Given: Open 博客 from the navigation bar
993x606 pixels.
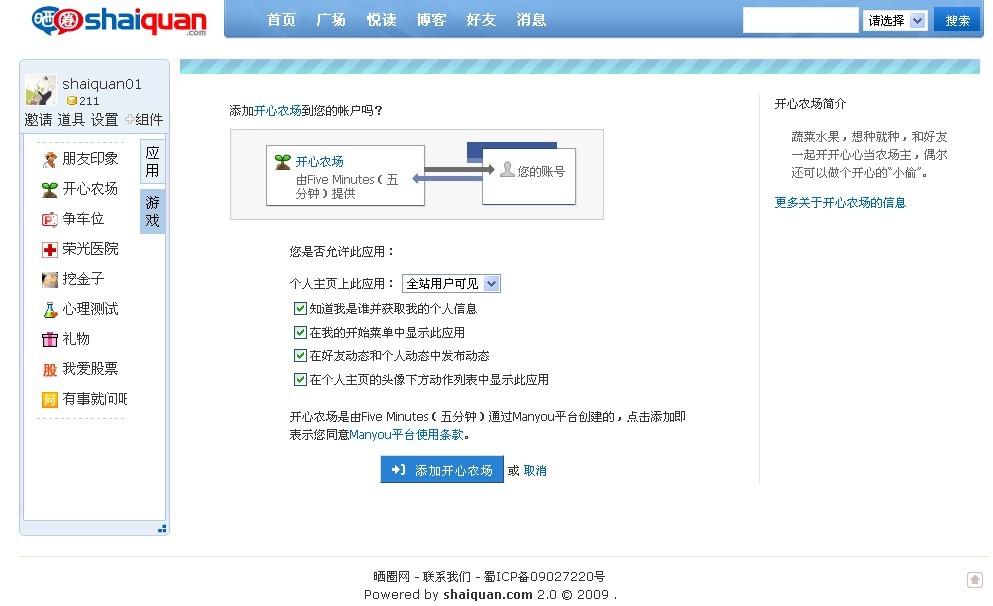Looking at the screenshot, I should pos(431,20).
